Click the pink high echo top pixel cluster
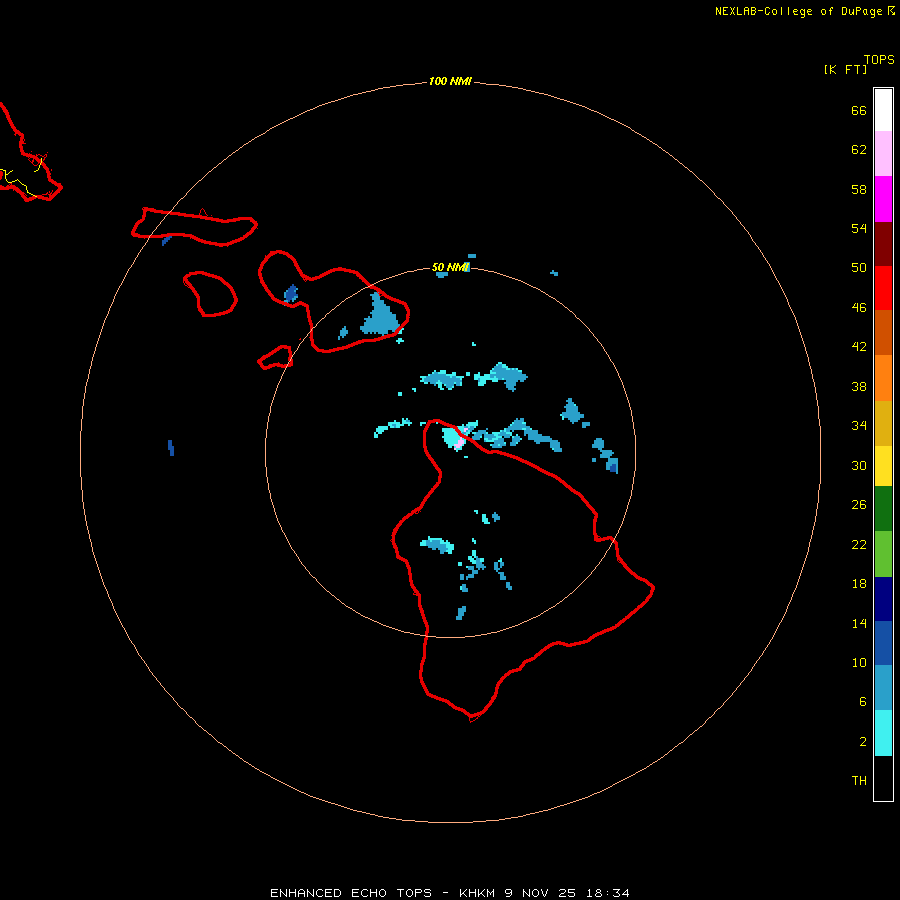900x900 pixels. click(x=459, y=443)
